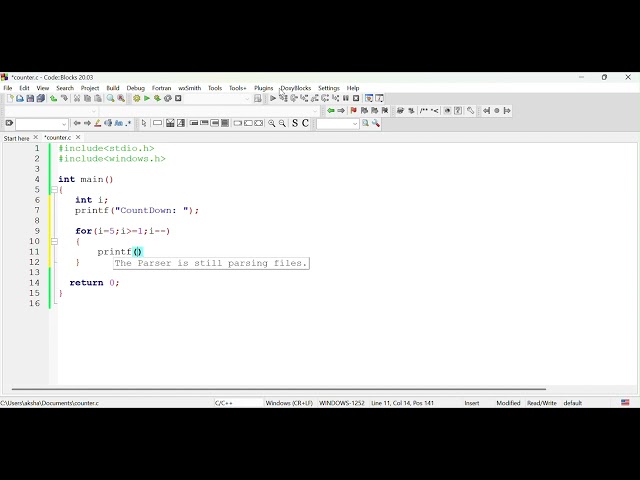Click the S source toggle icon
This screenshot has height=480, width=640.
pyautogui.click(x=295, y=123)
